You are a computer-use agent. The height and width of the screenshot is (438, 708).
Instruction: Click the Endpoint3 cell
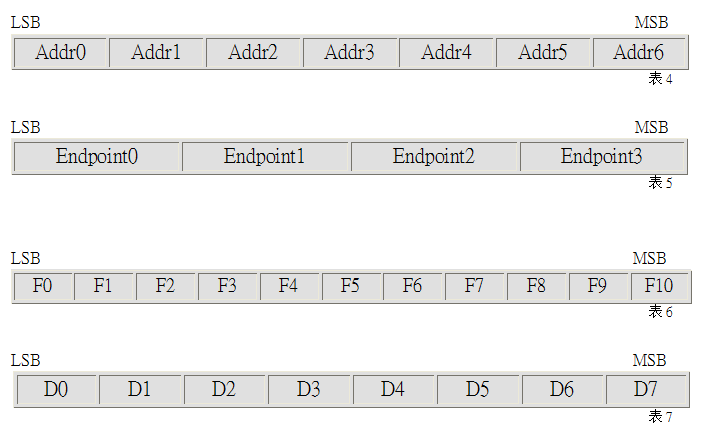(602, 157)
